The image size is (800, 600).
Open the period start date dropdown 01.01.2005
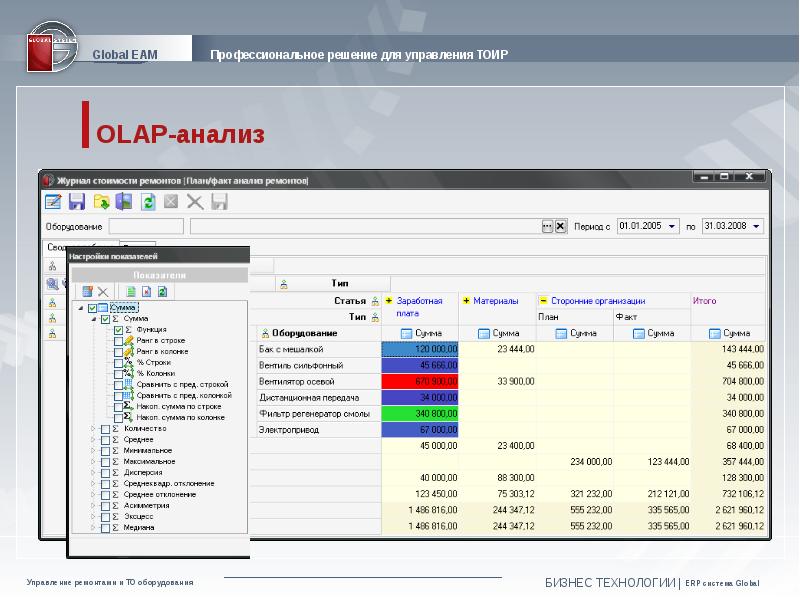pos(672,227)
